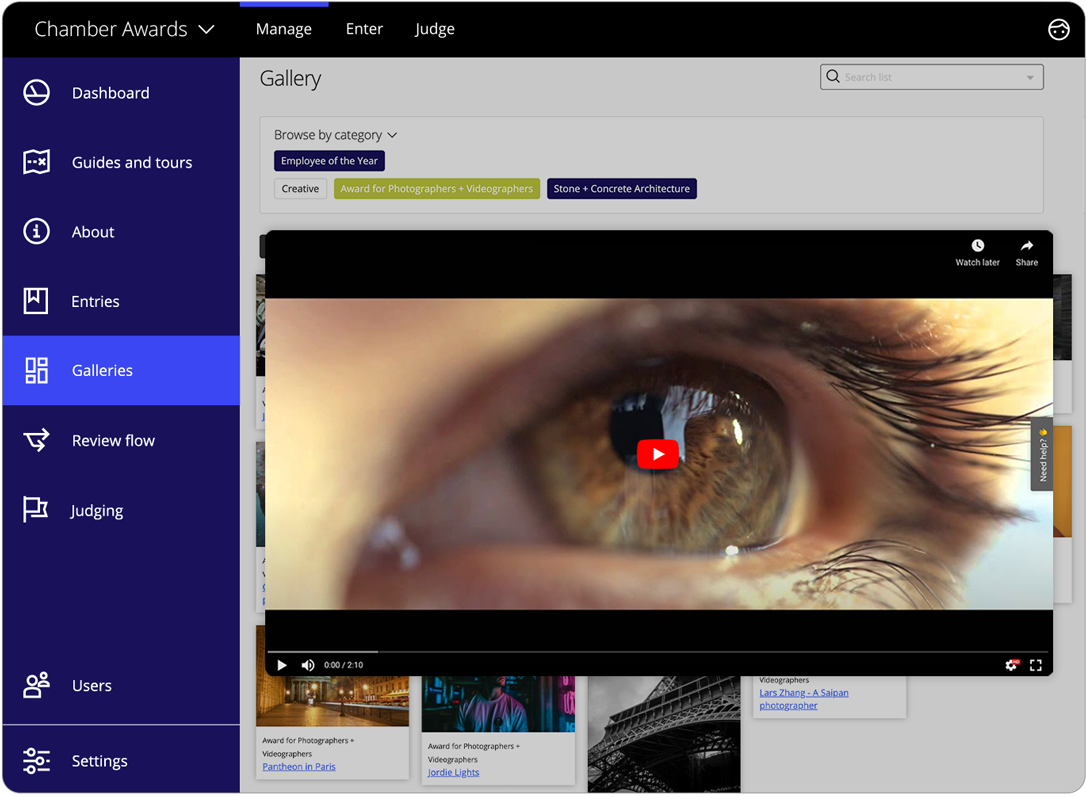Image resolution: width=1086 pixels, height=797 pixels.
Task: Select the Review flow icon
Action: pyautogui.click(x=36, y=440)
